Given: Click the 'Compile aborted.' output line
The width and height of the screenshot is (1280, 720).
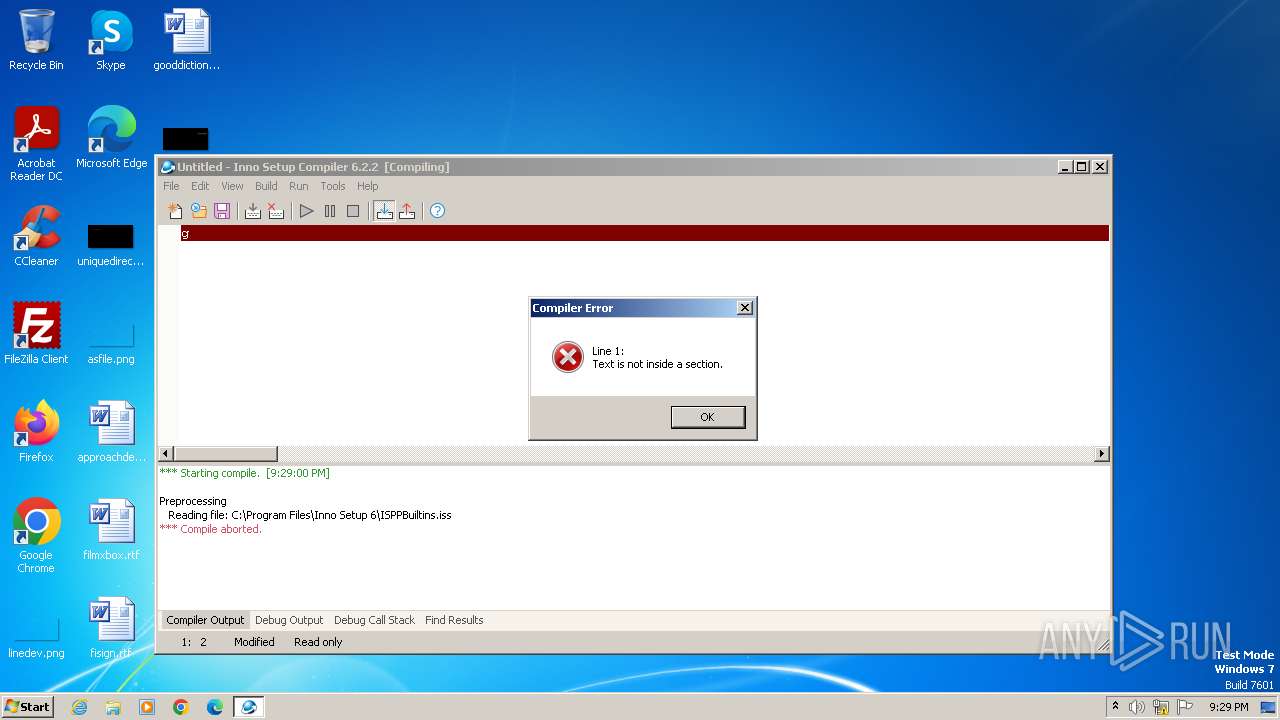Looking at the screenshot, I should [210, 529].
